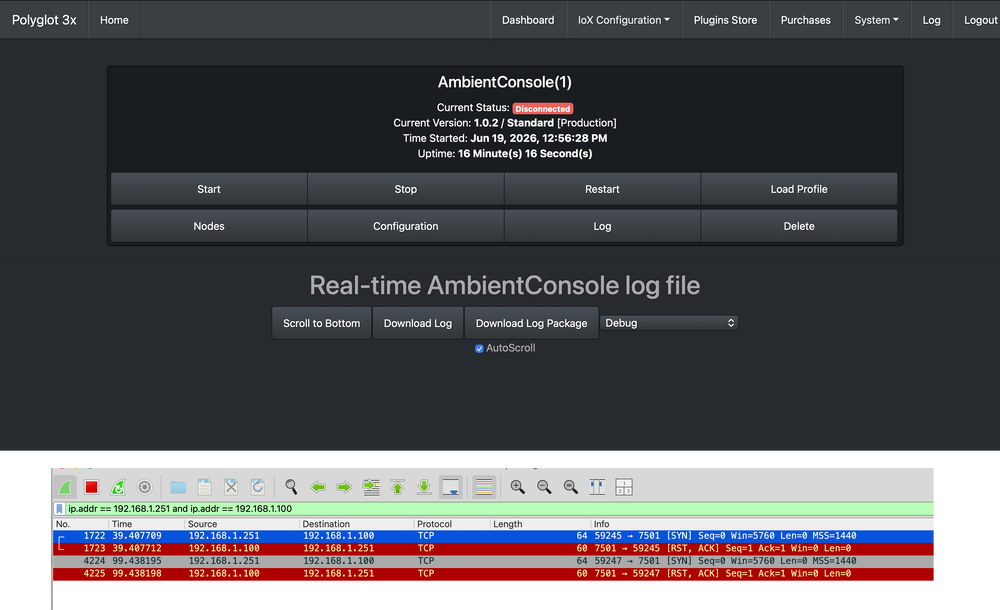Screen dimensions: 1000x610
Task: Start capture with Wireshark shark fin icon
Action: coord(66,487)
